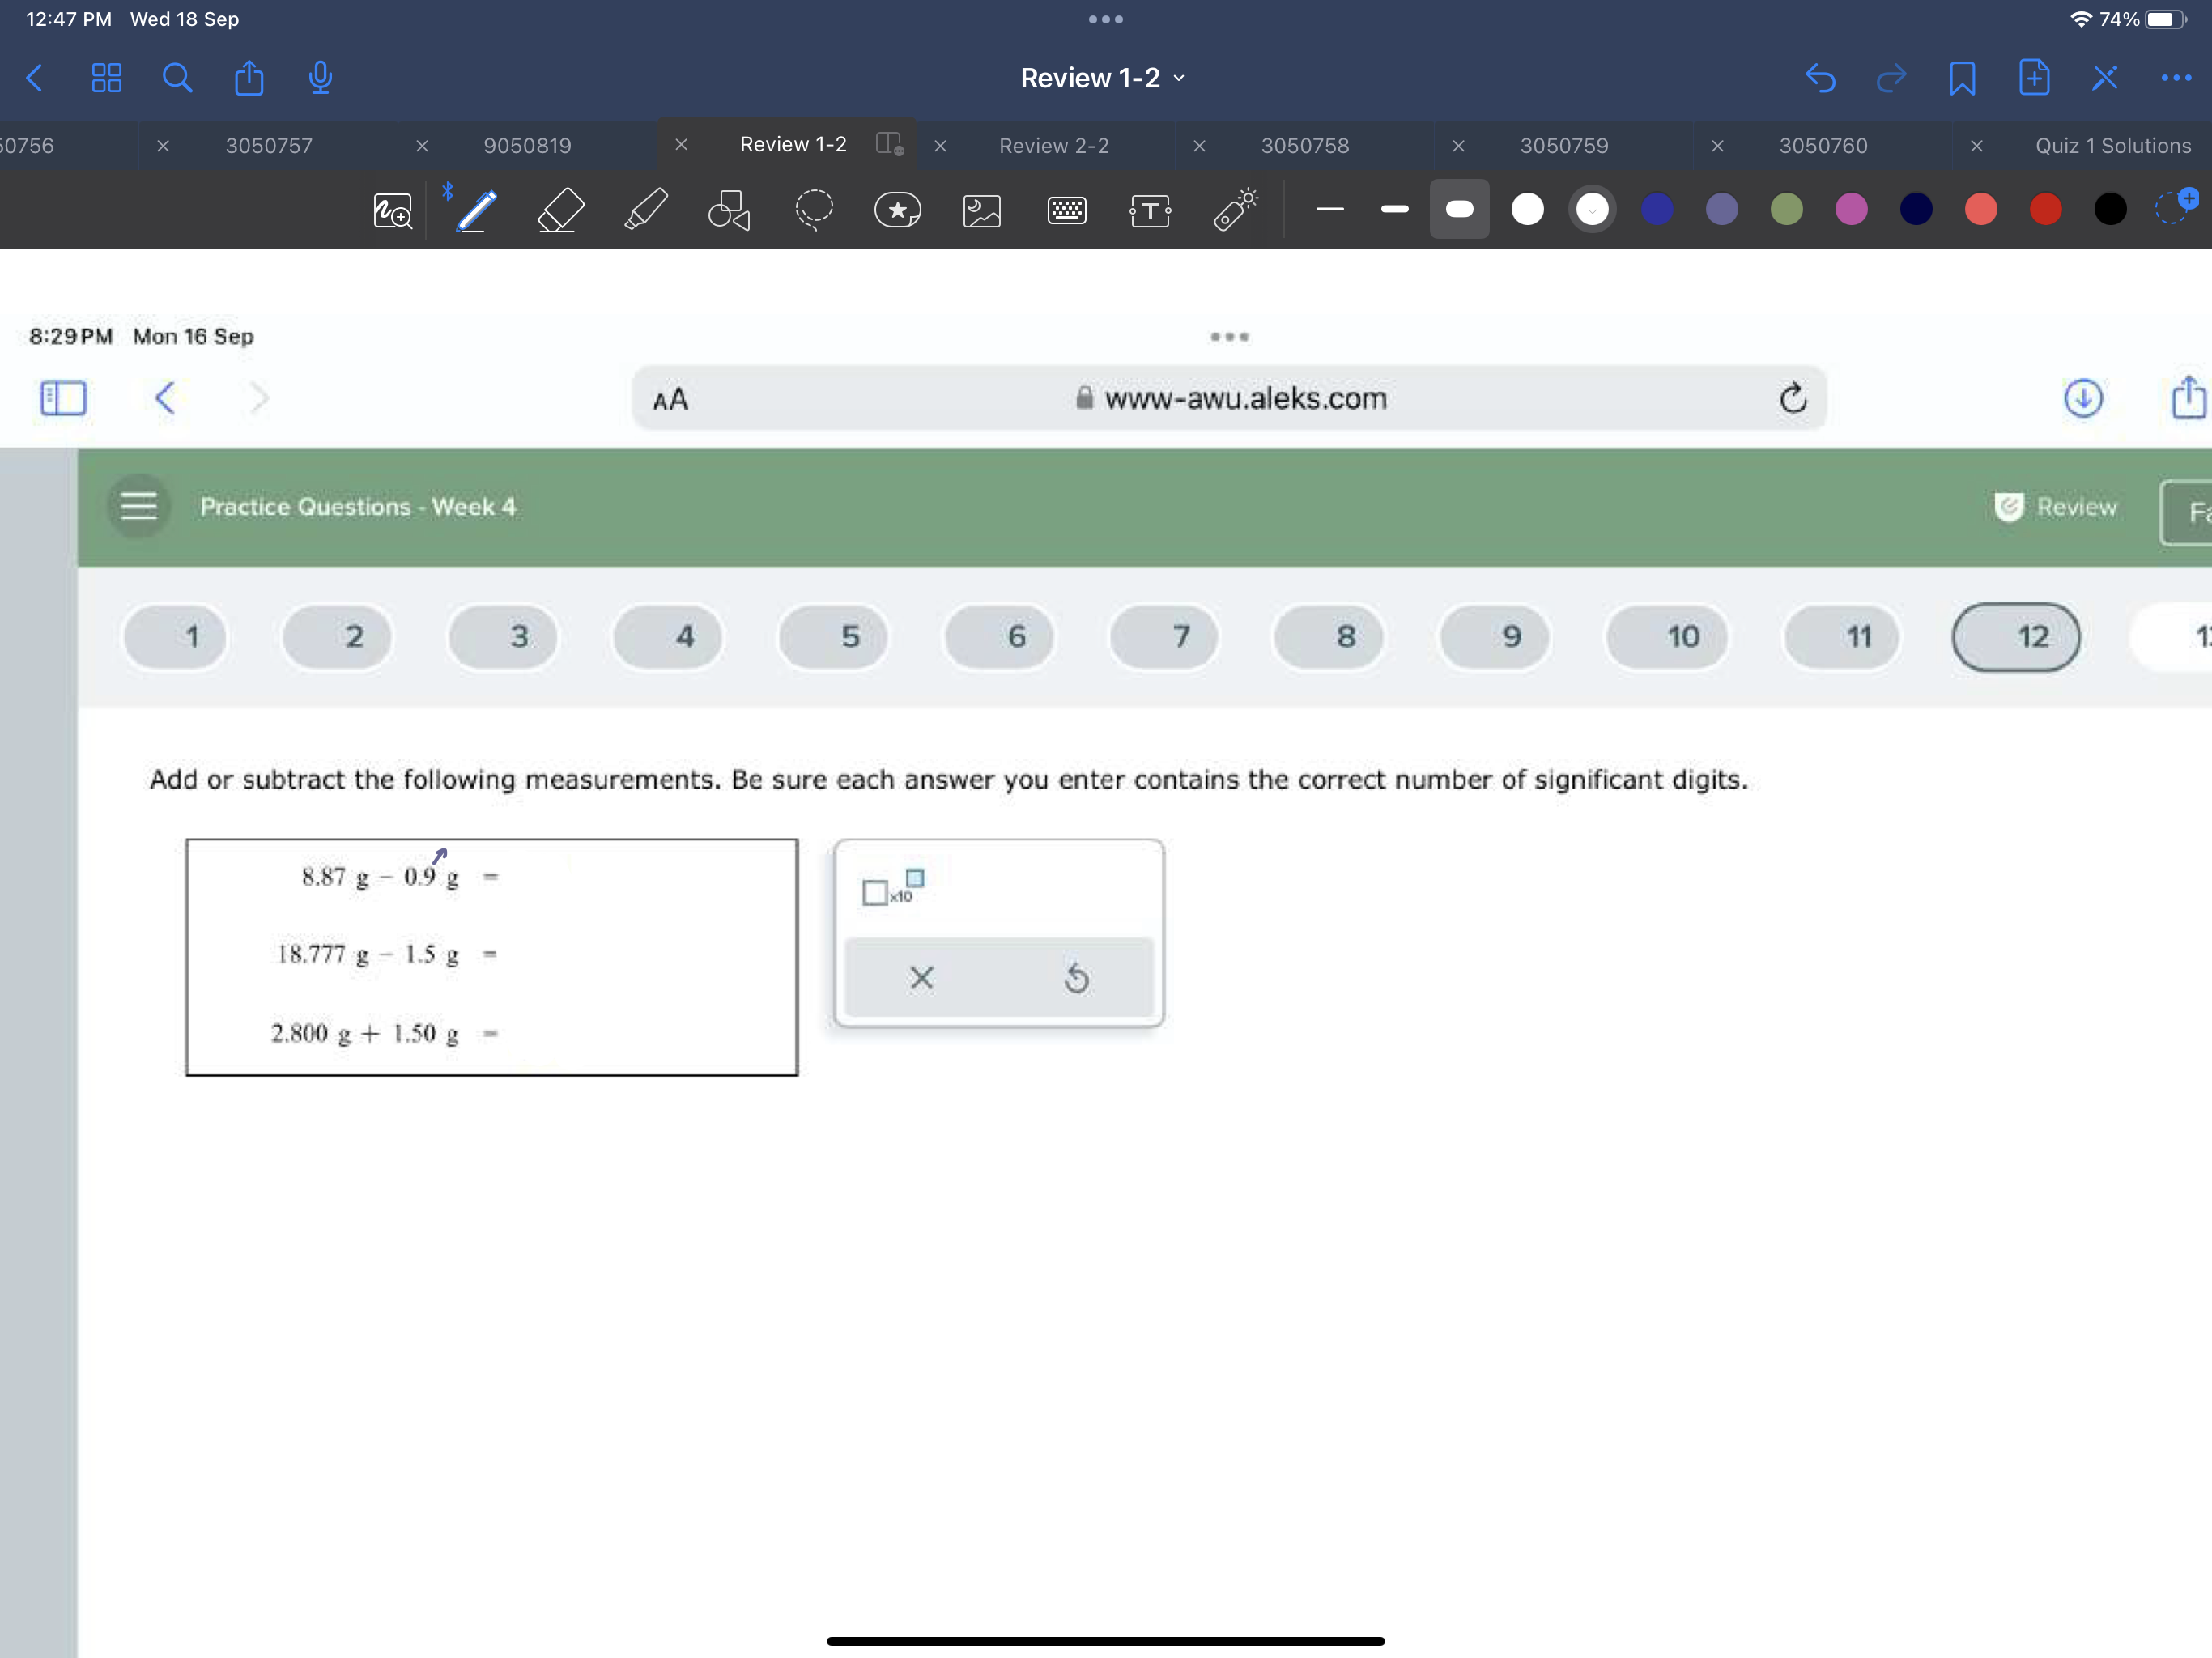Switch to the Quiz 1 Solutions tab
The width and height of the screenshot is (2212, 1658).
(2113, 145)
